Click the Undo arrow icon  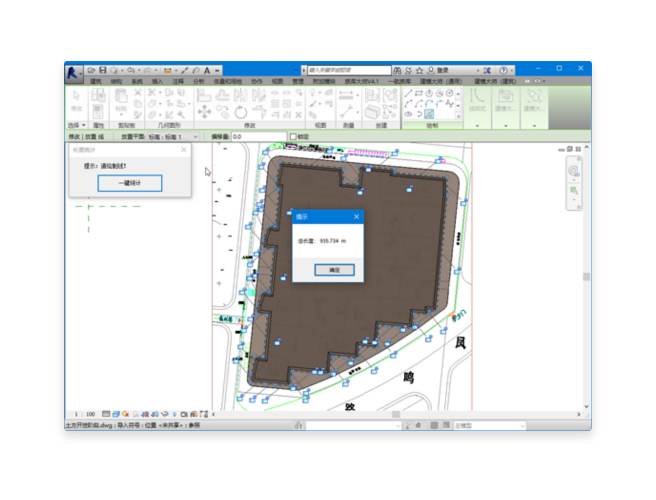pos(131,70)
